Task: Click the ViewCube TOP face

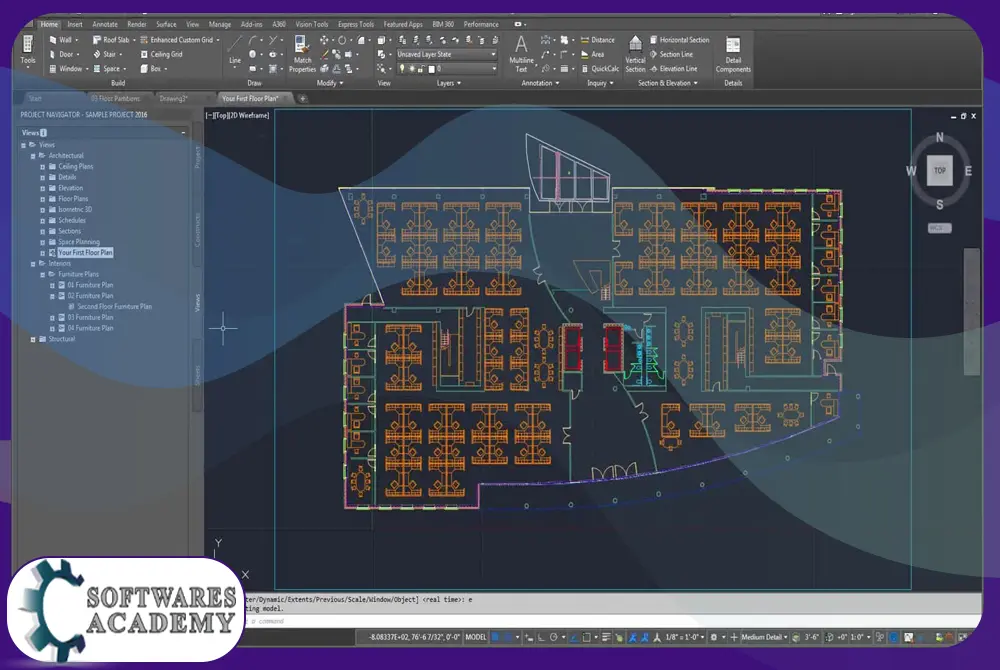Action: point(939,170)
